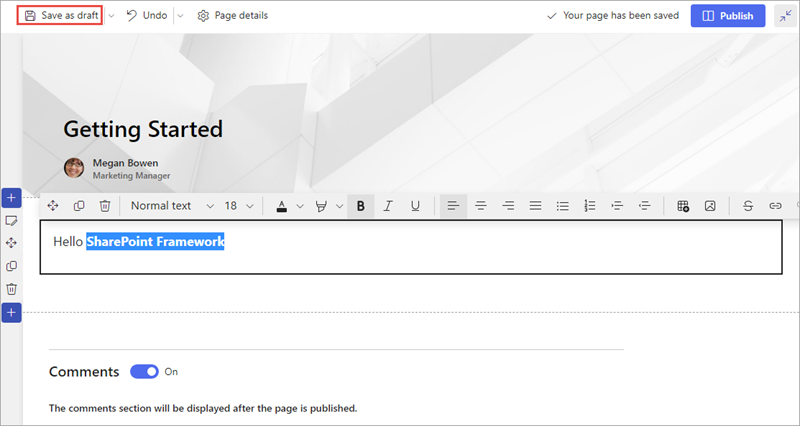The image size is (800, 426).
Task: Publish the page
Action: tap(728, 16)
